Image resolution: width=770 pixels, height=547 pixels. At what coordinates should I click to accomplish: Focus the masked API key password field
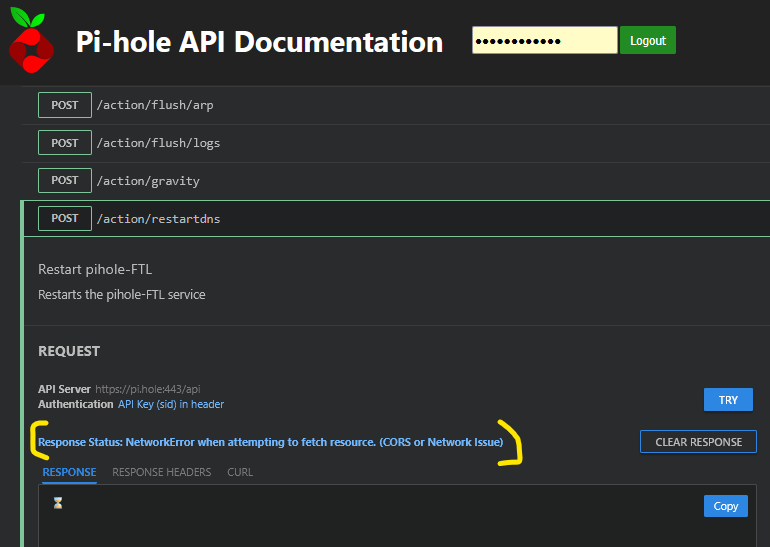click(x=544, y=41)
